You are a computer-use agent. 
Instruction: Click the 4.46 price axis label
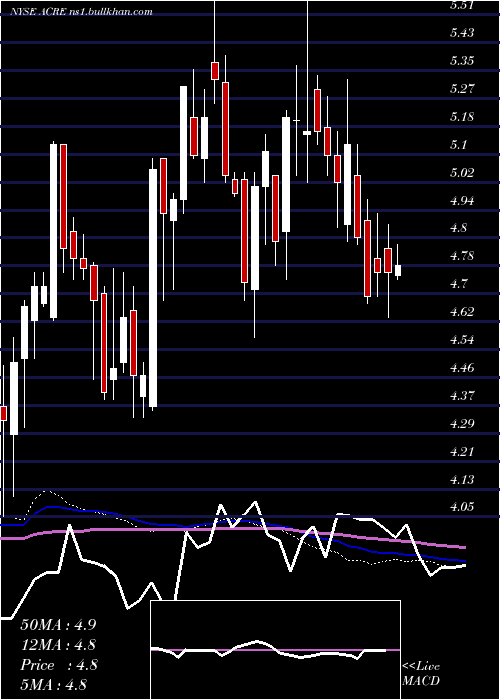pyautogui.click(x=462, y=368)
